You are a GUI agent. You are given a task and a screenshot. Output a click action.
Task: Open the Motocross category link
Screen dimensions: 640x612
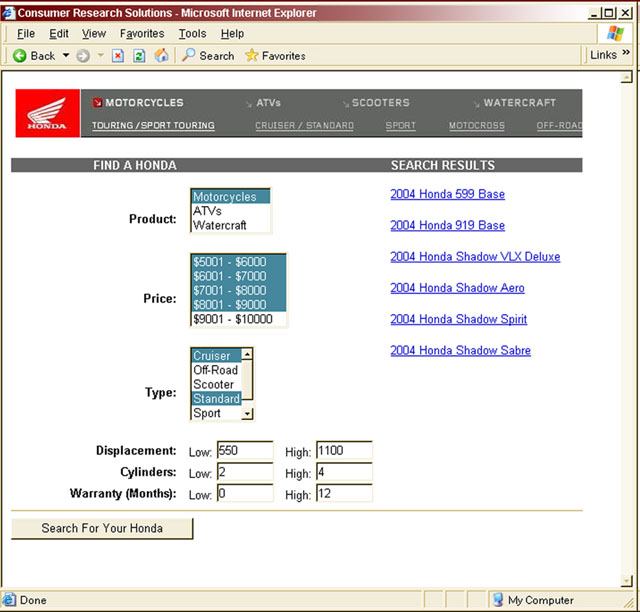pos(477,125)
